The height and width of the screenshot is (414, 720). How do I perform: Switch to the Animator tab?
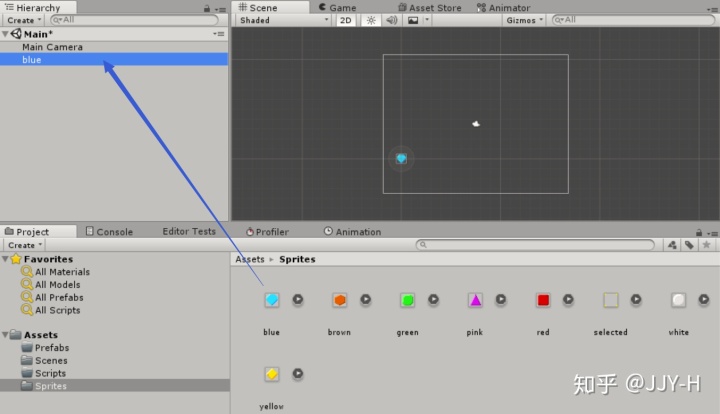coord(503,8)
